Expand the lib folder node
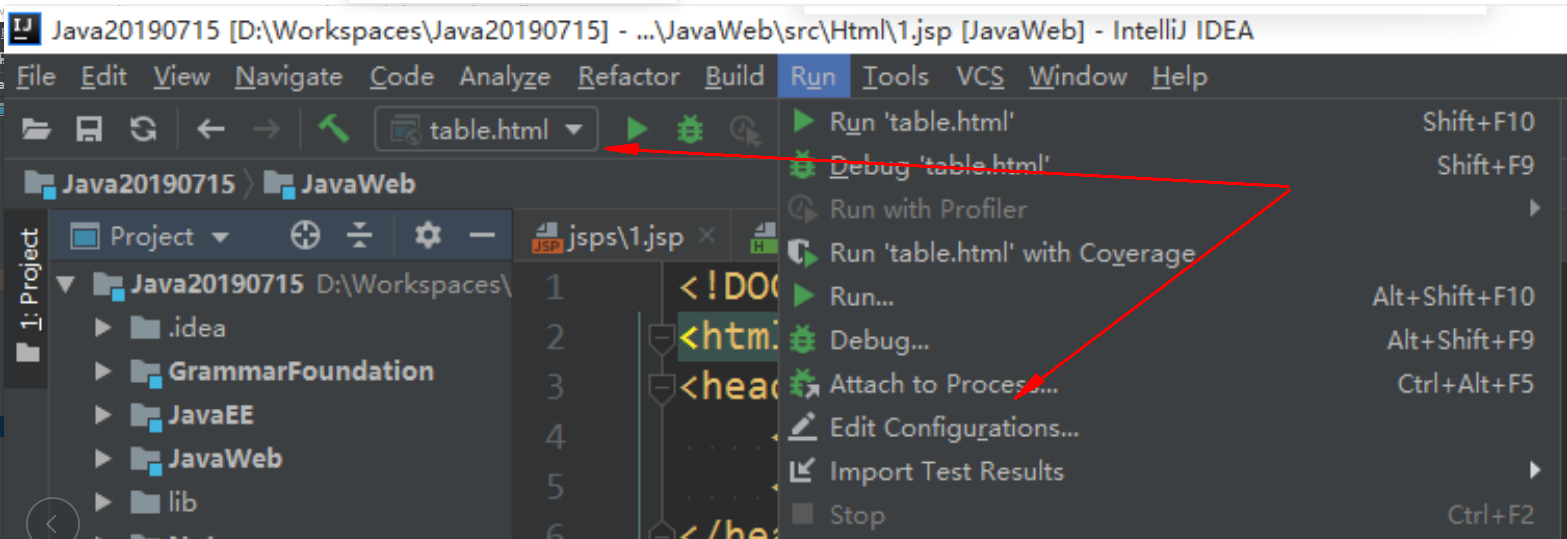The image size is (1567, 539). pyautogui.click(x=103, y=502)
